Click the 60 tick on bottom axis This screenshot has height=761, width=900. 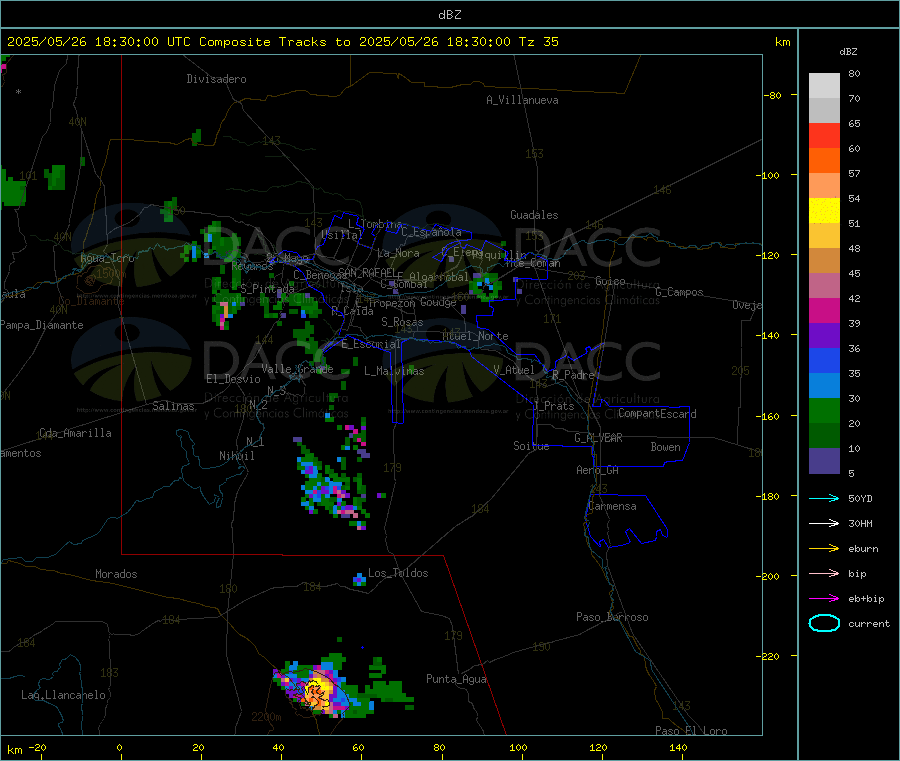click(x=358, y=747)
